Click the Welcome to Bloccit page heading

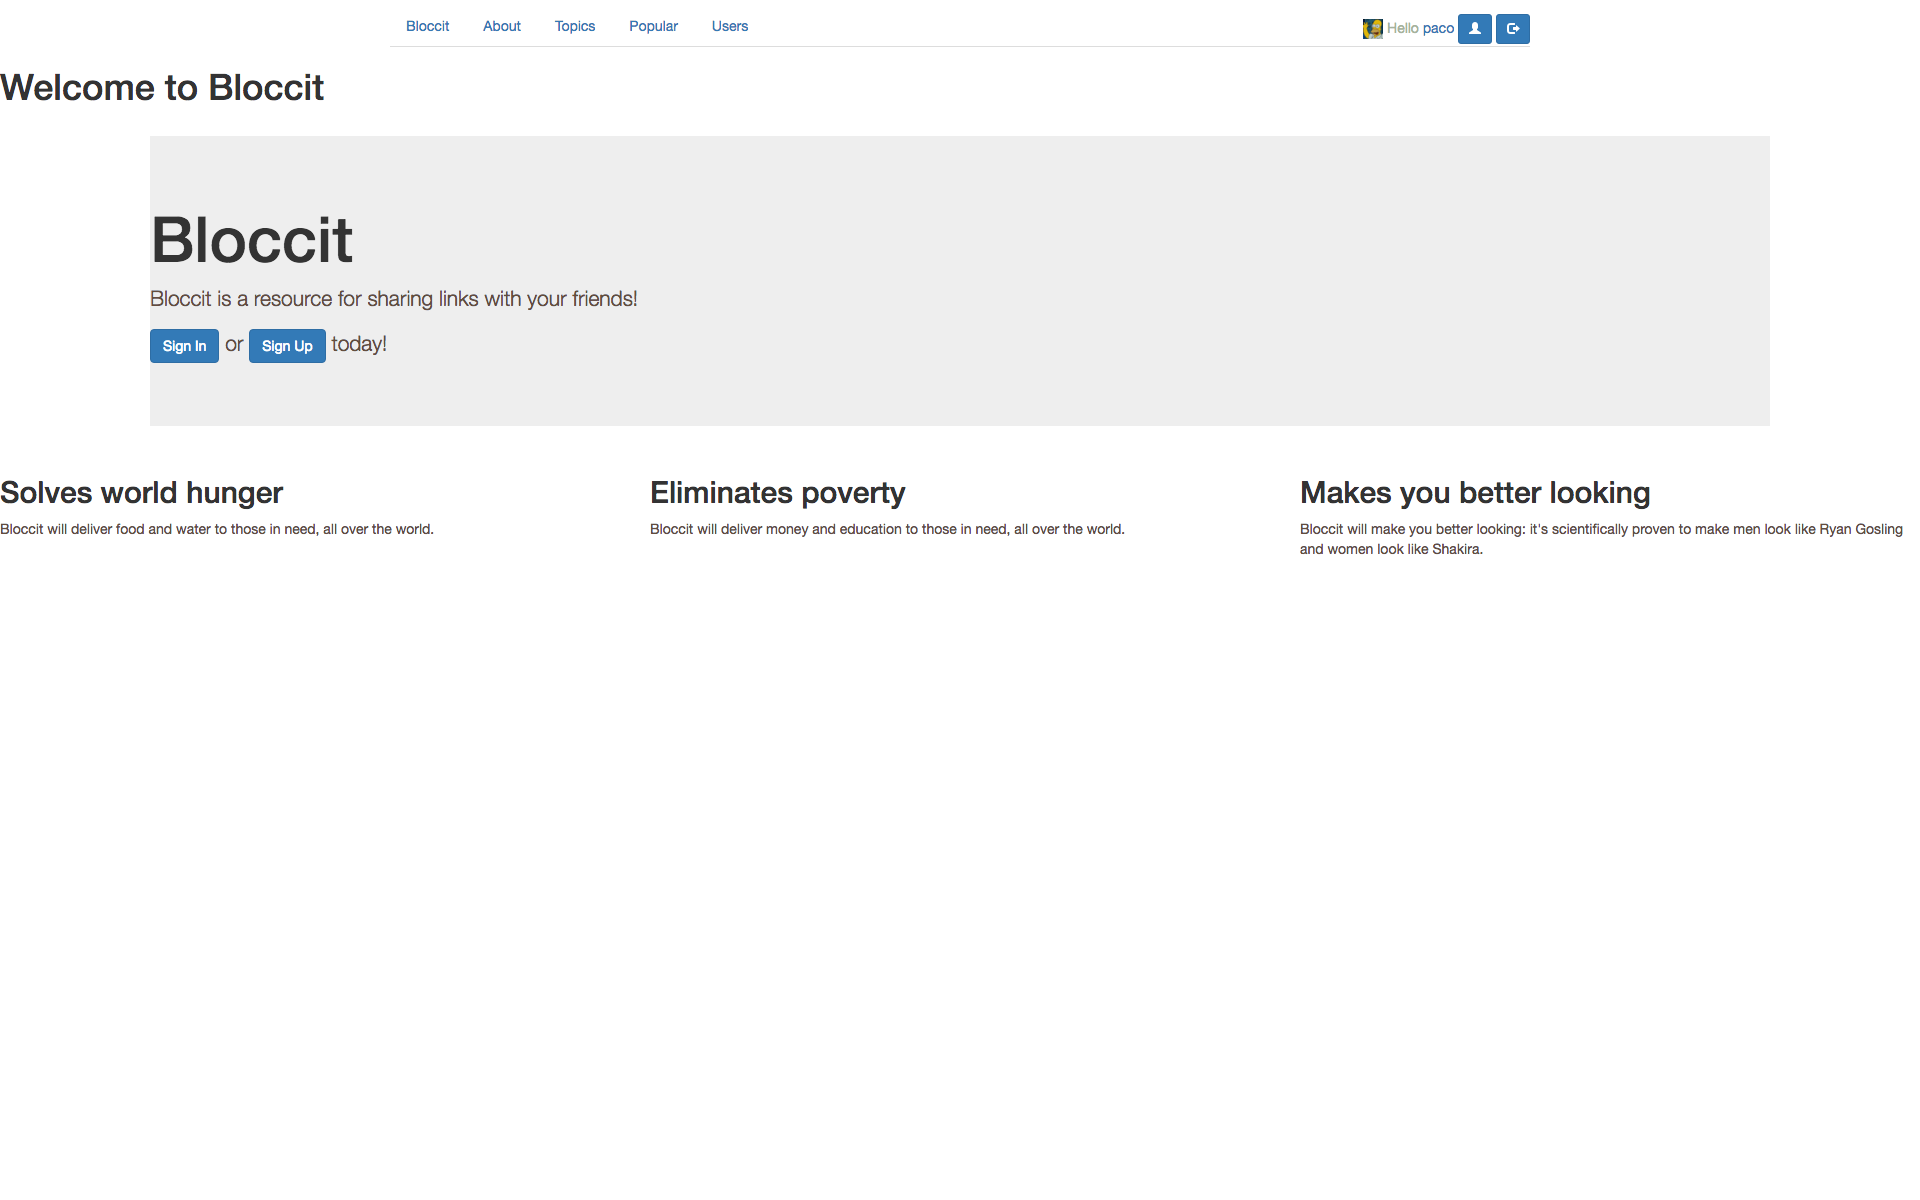[x=162, y=88]
